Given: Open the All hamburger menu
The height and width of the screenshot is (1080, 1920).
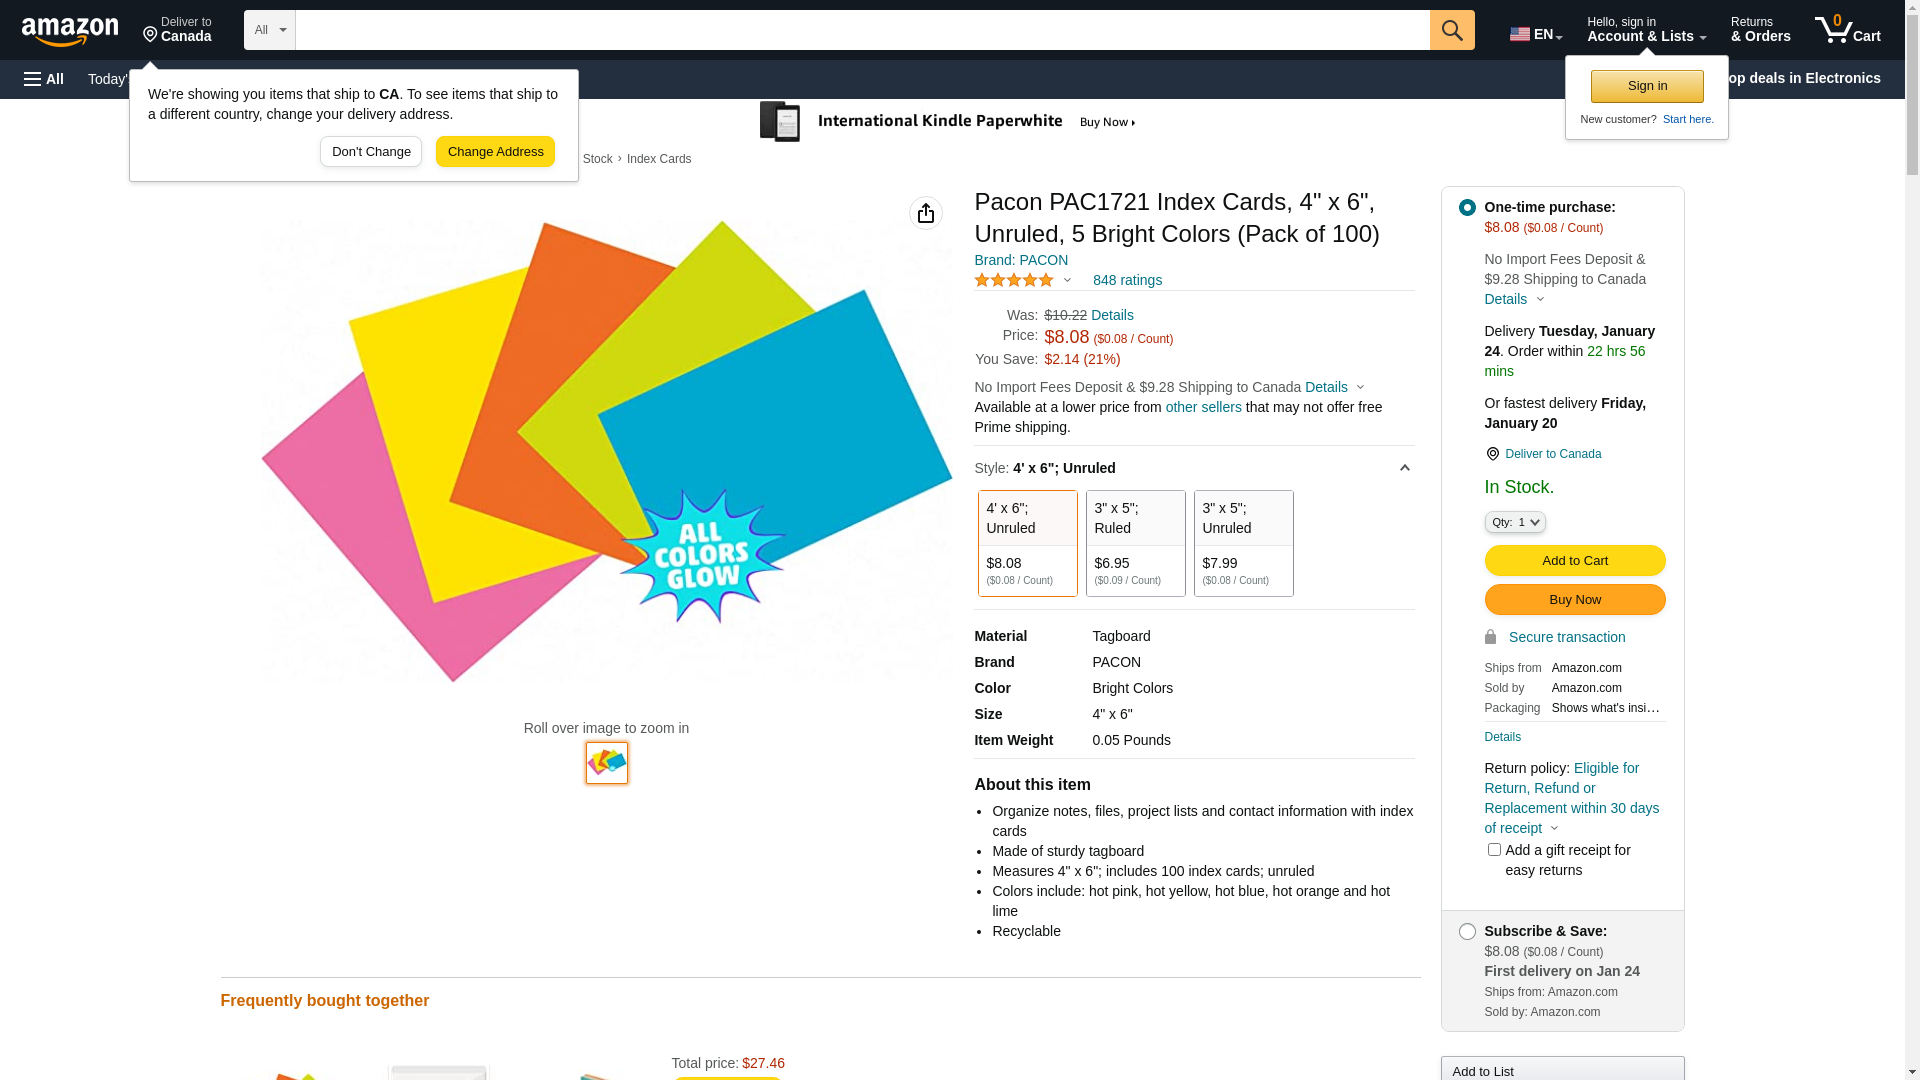Looking at the screenshot, I should tap(44, 79).
